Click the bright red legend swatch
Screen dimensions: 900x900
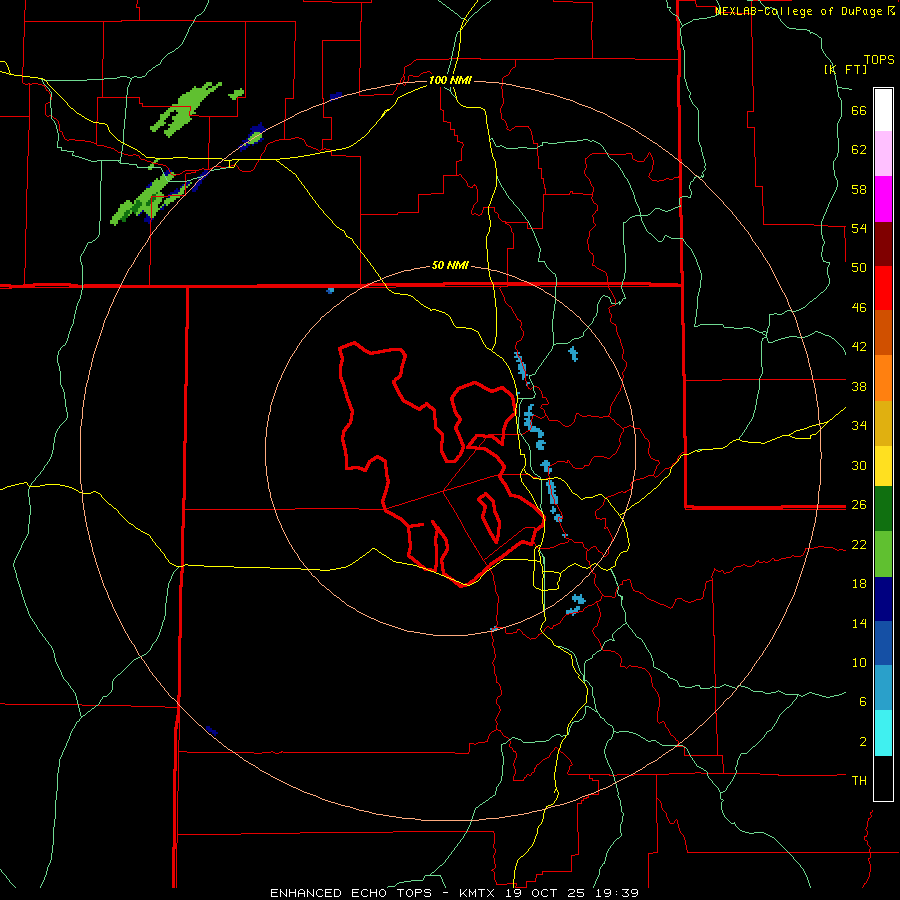coord(883,288)
